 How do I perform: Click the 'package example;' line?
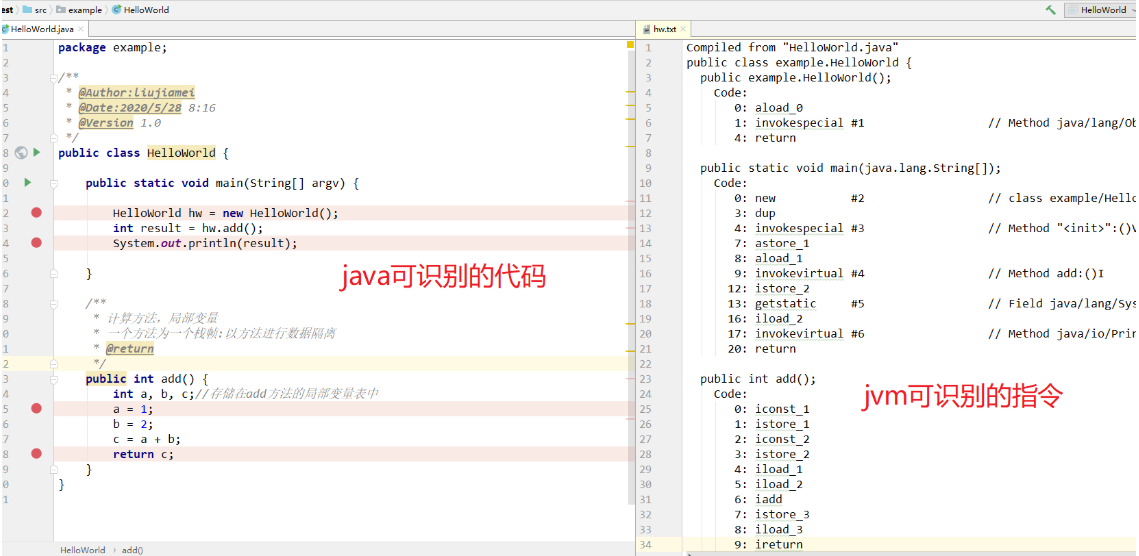(x=113, y=47)
